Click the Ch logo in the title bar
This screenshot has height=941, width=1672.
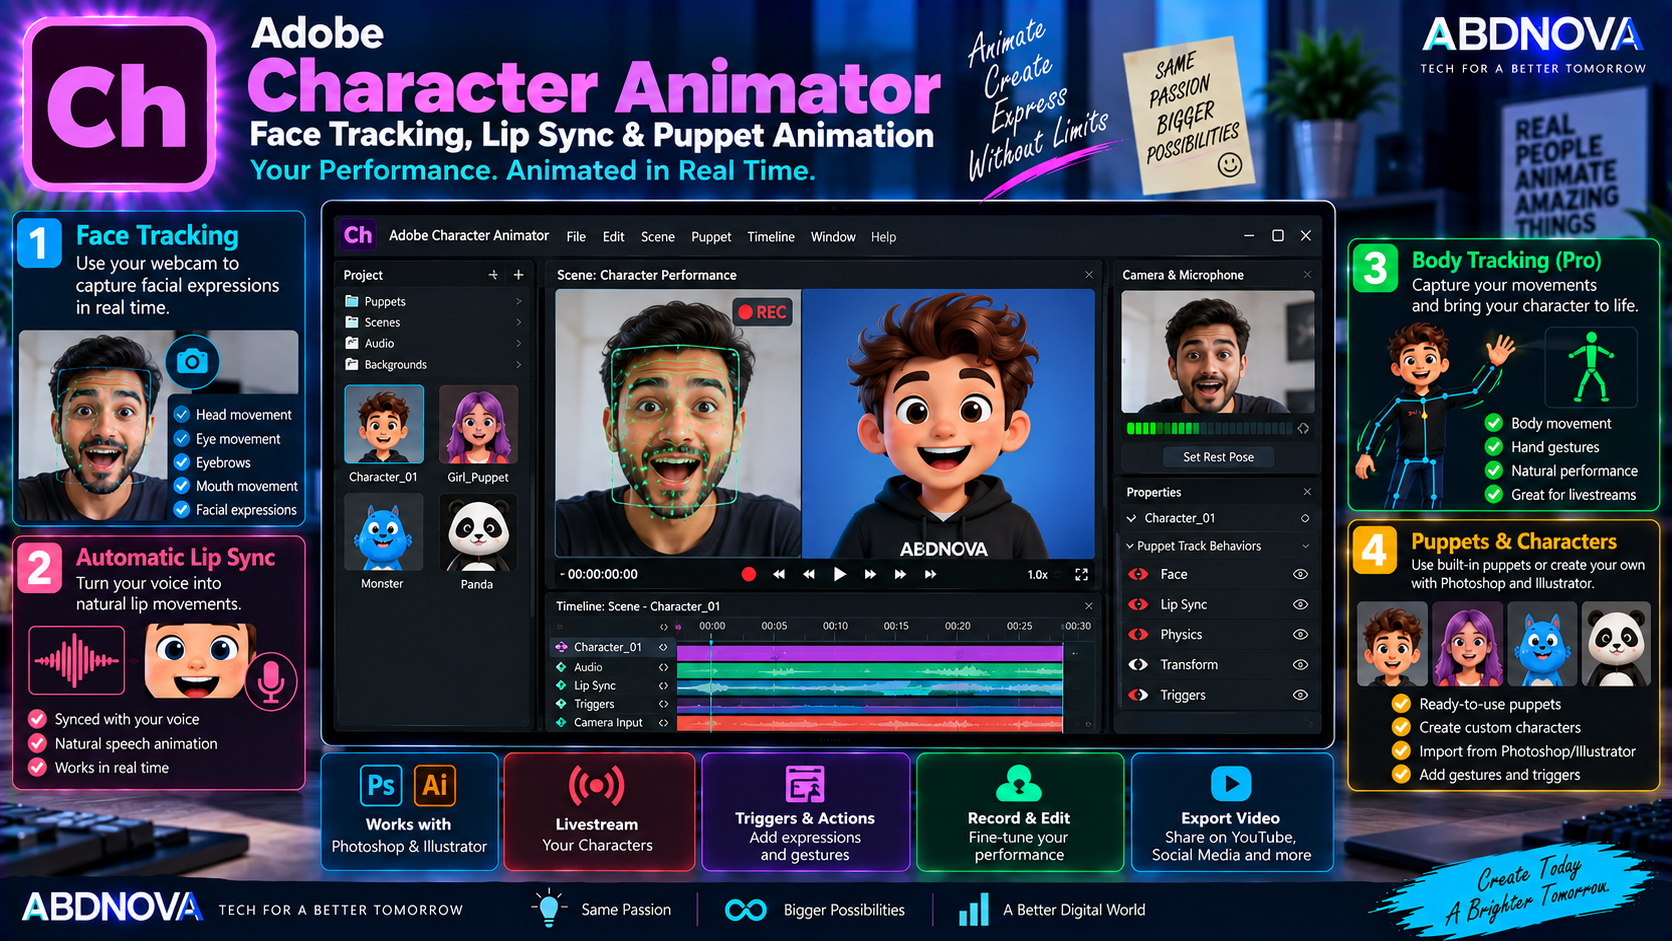point(358,235)
